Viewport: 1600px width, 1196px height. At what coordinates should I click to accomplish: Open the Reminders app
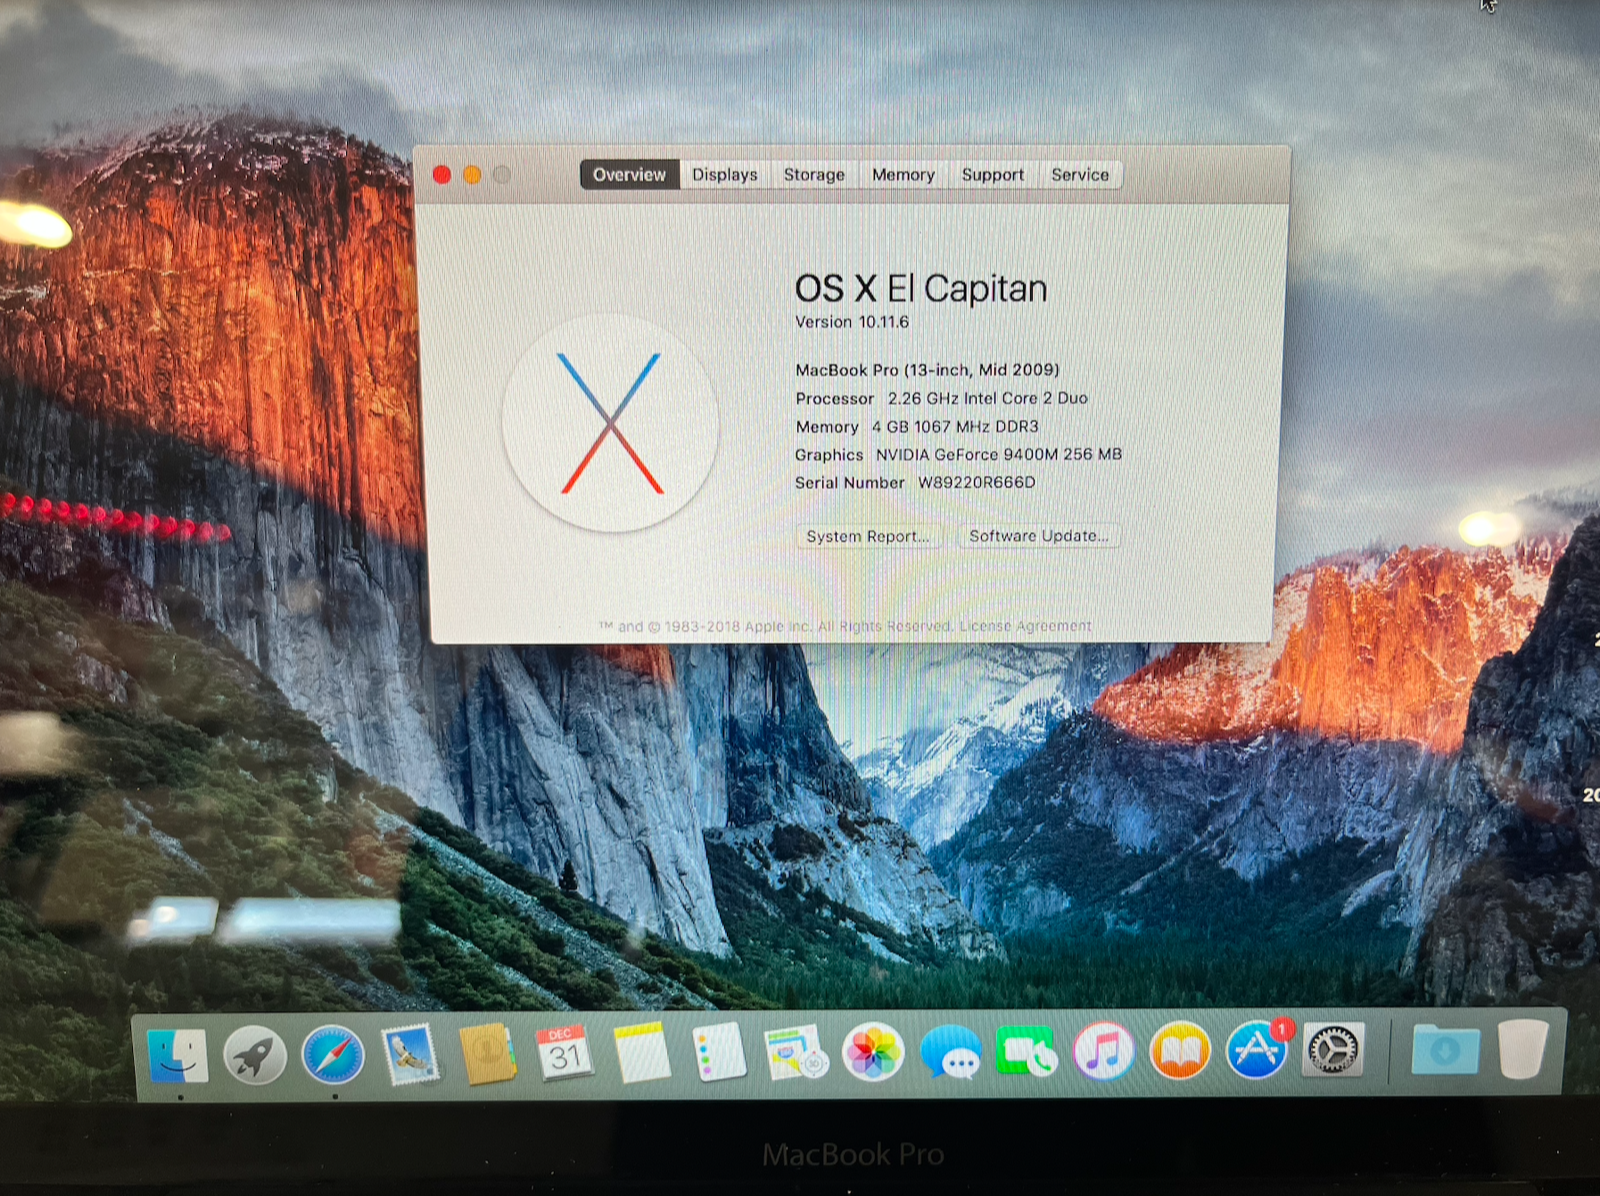point(719,1052)
